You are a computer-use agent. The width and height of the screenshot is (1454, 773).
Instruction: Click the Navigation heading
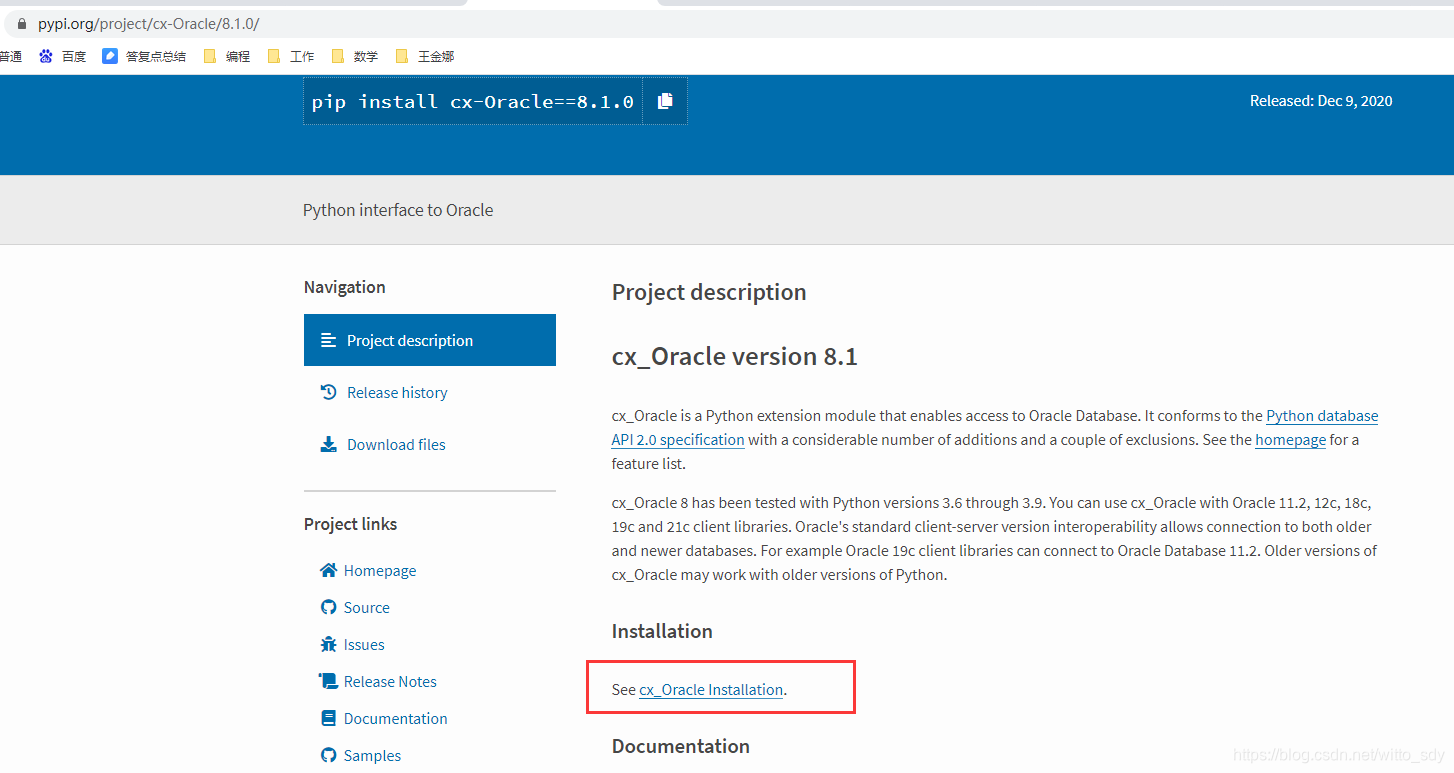pos(344,287)
